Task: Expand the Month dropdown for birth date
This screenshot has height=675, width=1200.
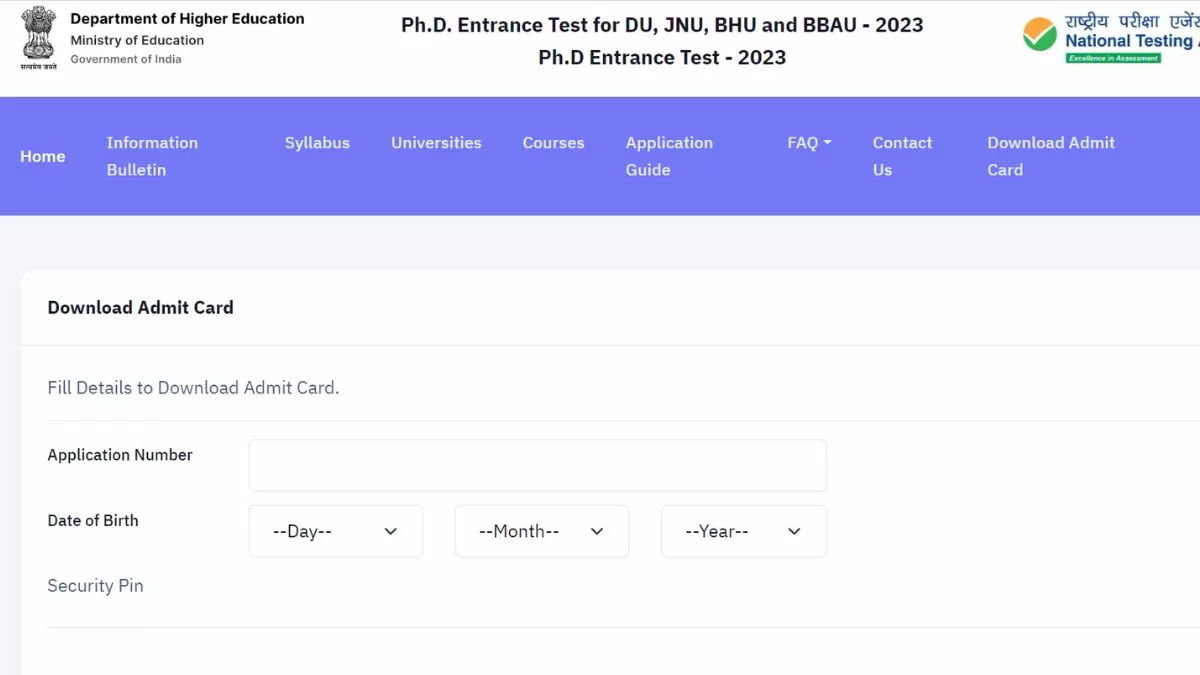Action: [542, 531]
